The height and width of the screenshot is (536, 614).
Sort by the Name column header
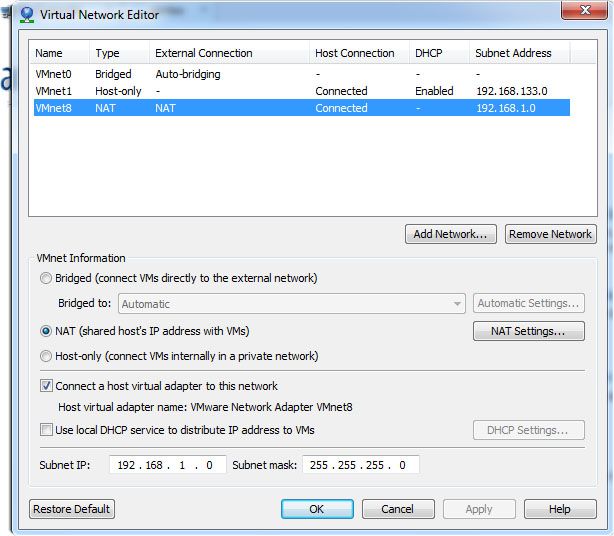coord(60,53)
